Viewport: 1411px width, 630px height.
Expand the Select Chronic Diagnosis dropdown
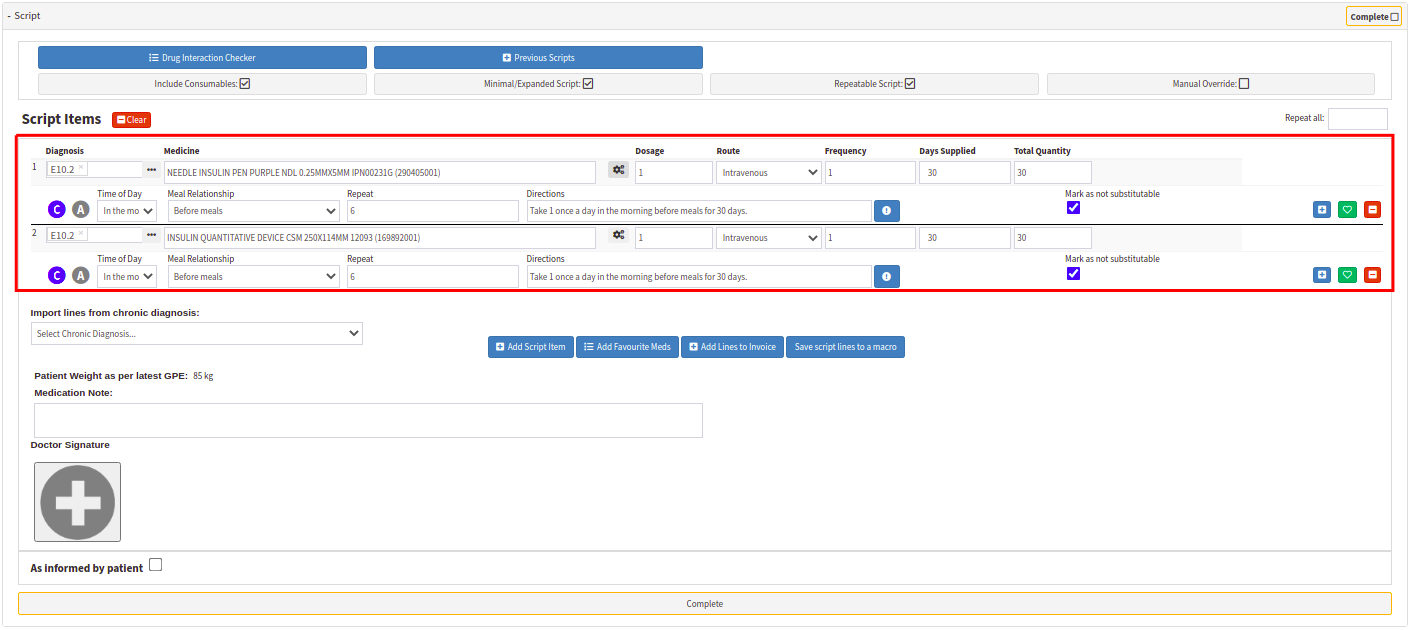[196, 333]
